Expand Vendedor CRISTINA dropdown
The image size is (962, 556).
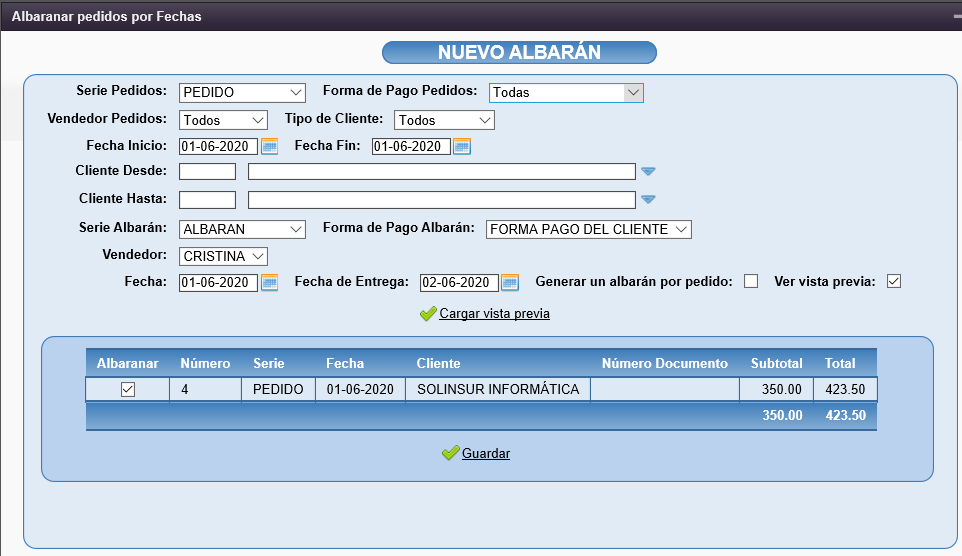click(x=224, y=257)
